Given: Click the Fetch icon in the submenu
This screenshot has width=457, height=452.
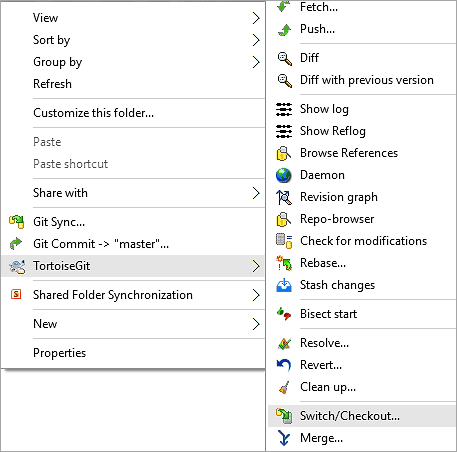Looking at the screenshot, I should [x=284, y=7].
